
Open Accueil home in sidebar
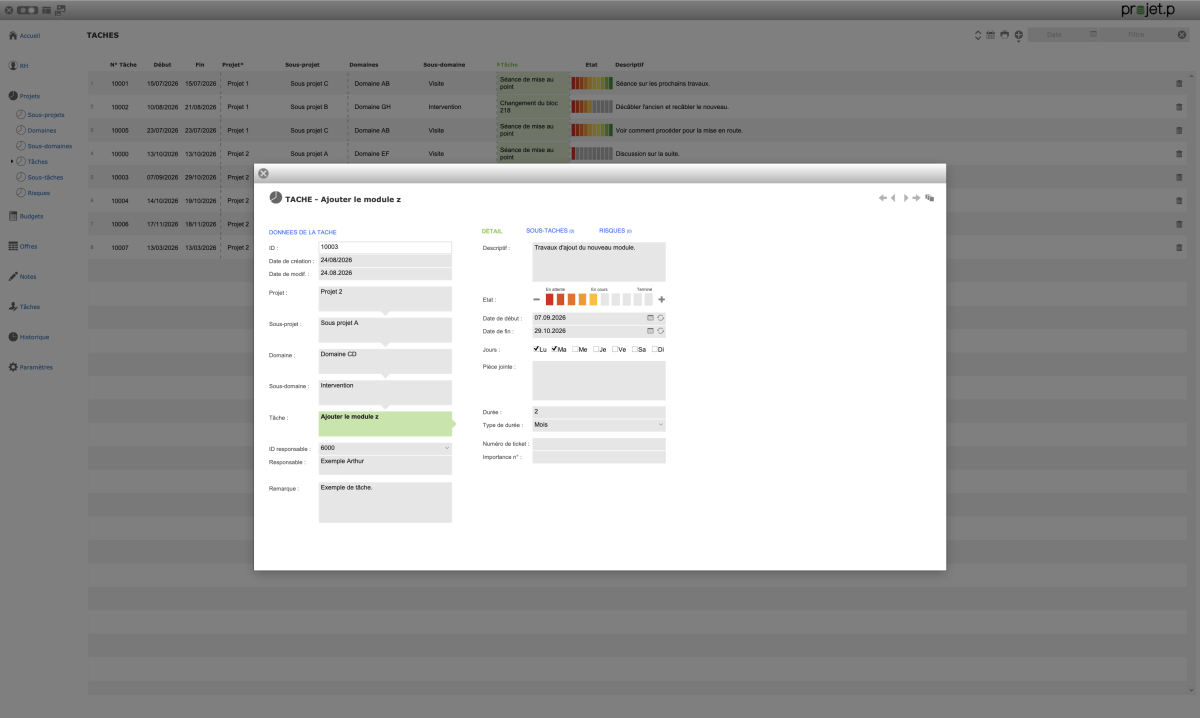pos(24,35)
